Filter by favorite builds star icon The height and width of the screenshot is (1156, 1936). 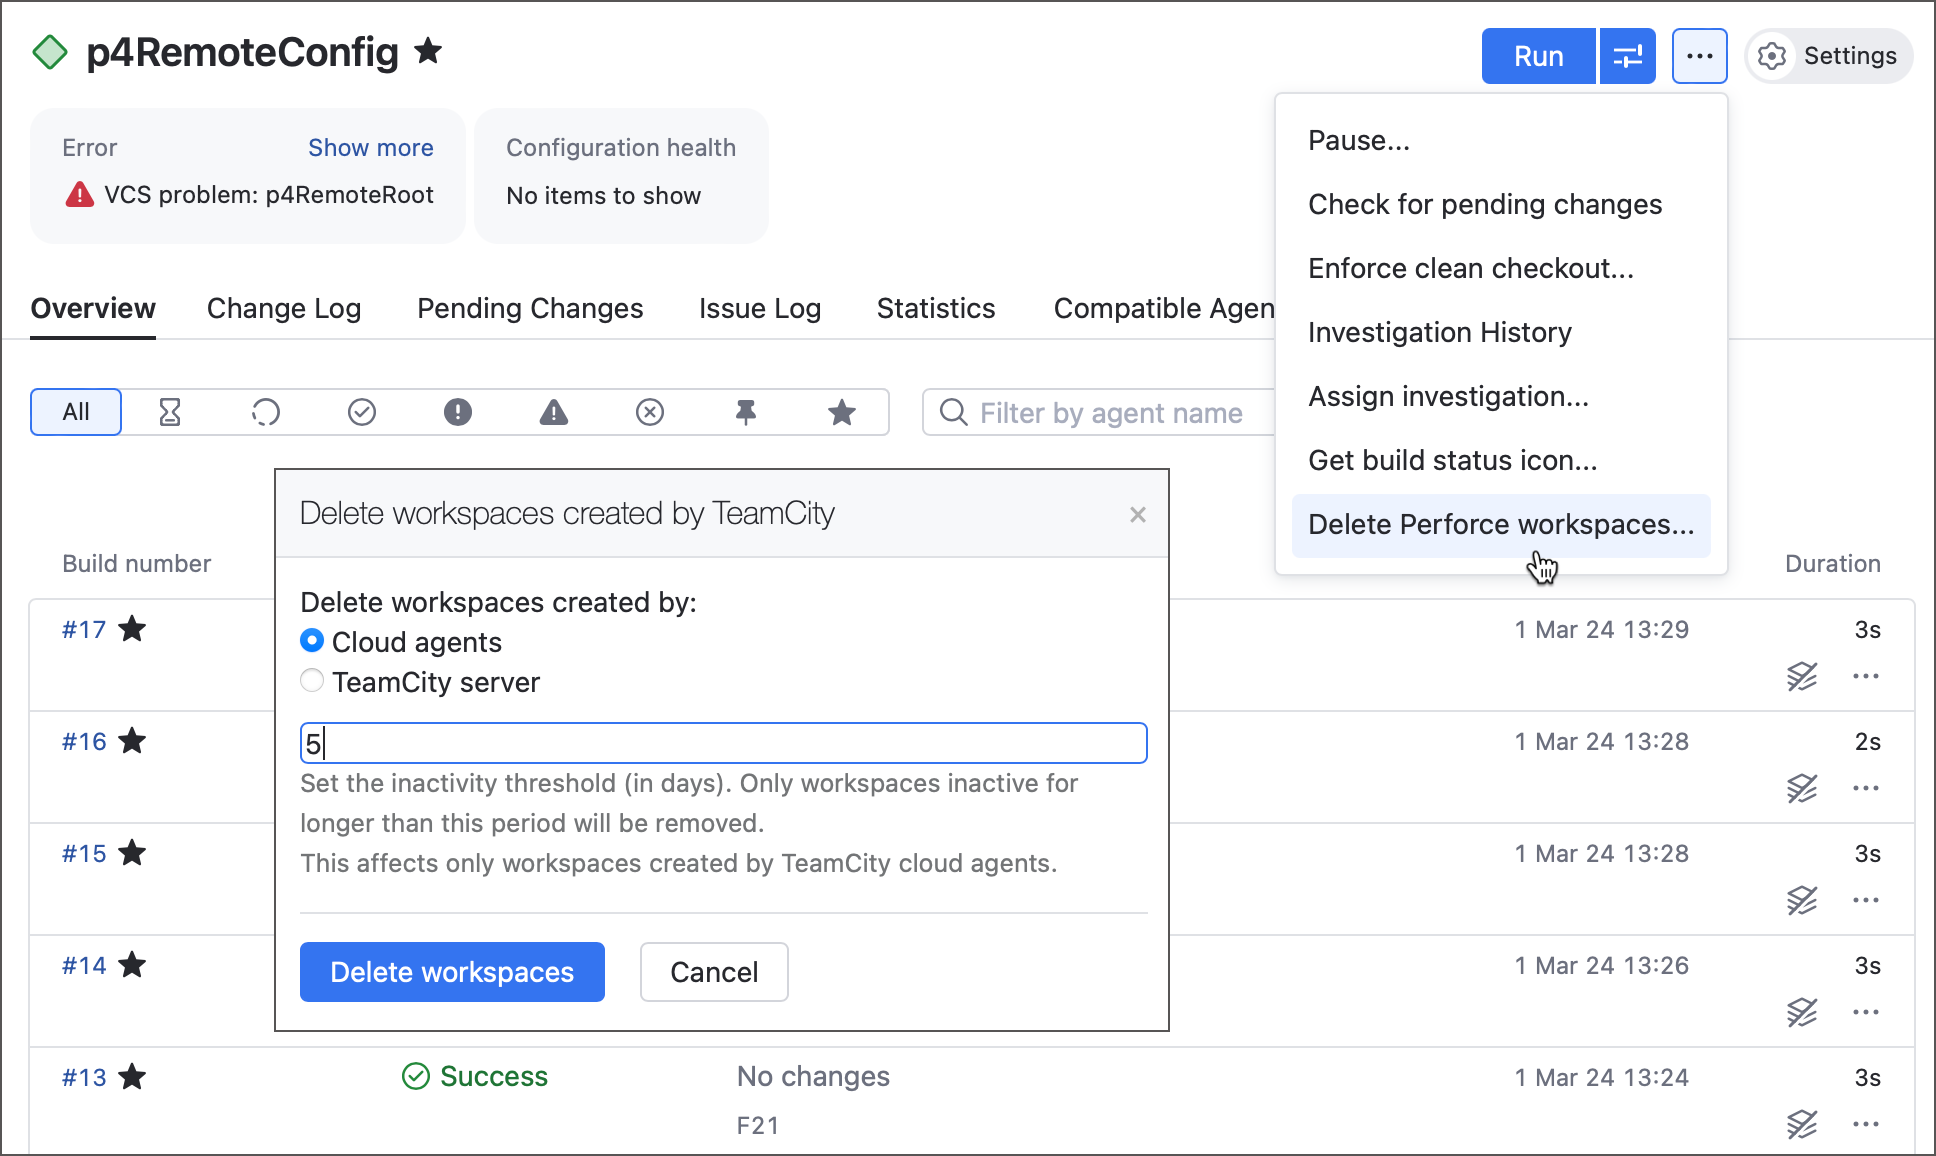point(842,412)
